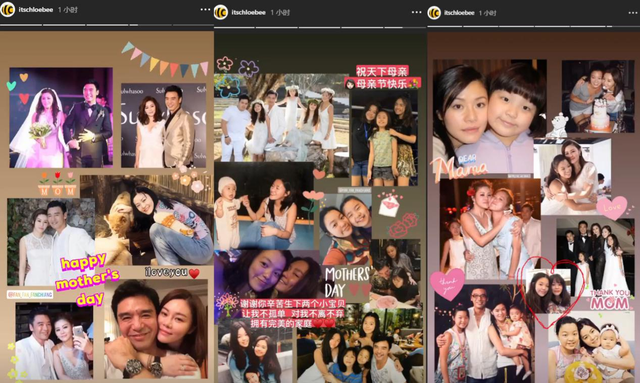The height and width of the screenshot is (383, 640).
Task: Open itschloebee profile from the MOTHERS DAY story
Action: pos(249,12)
